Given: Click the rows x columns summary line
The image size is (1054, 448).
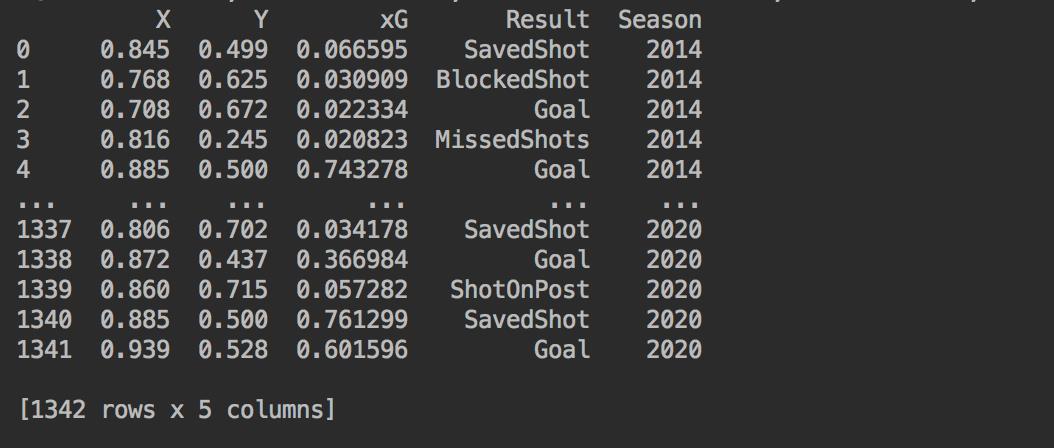Looking at the screenshot, I should [x=177, y=410].
